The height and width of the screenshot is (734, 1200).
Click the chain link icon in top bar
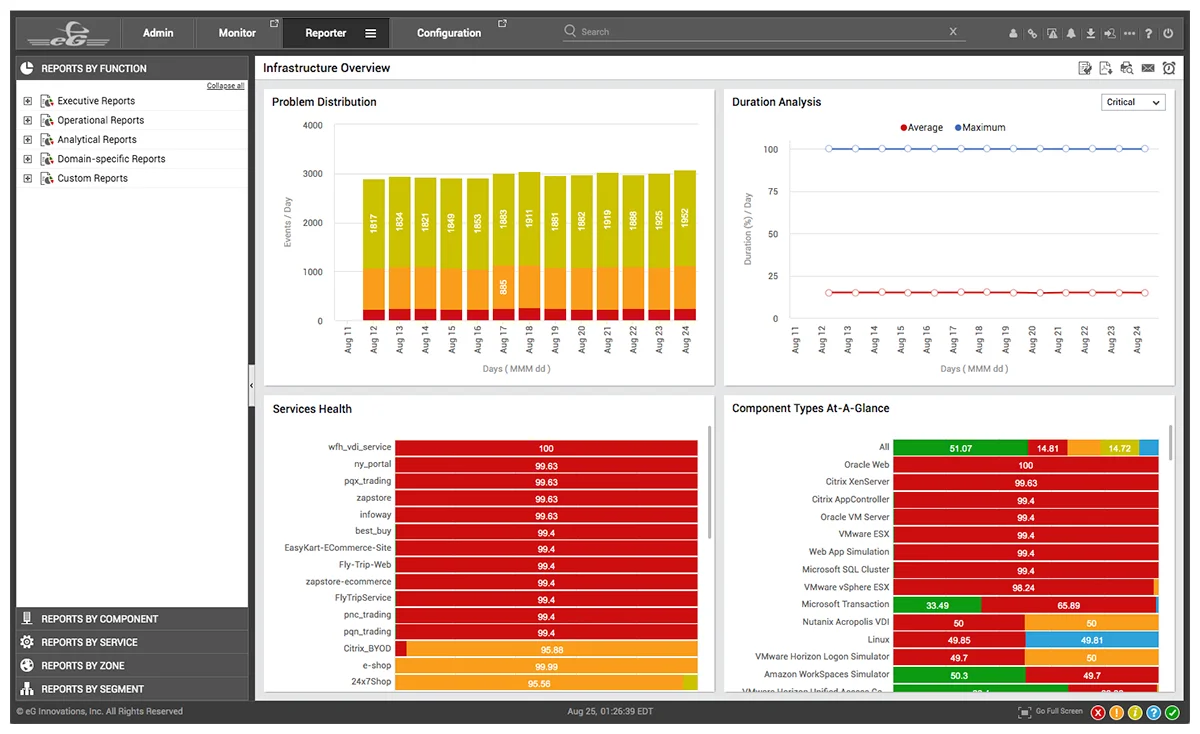point(1032,33)
